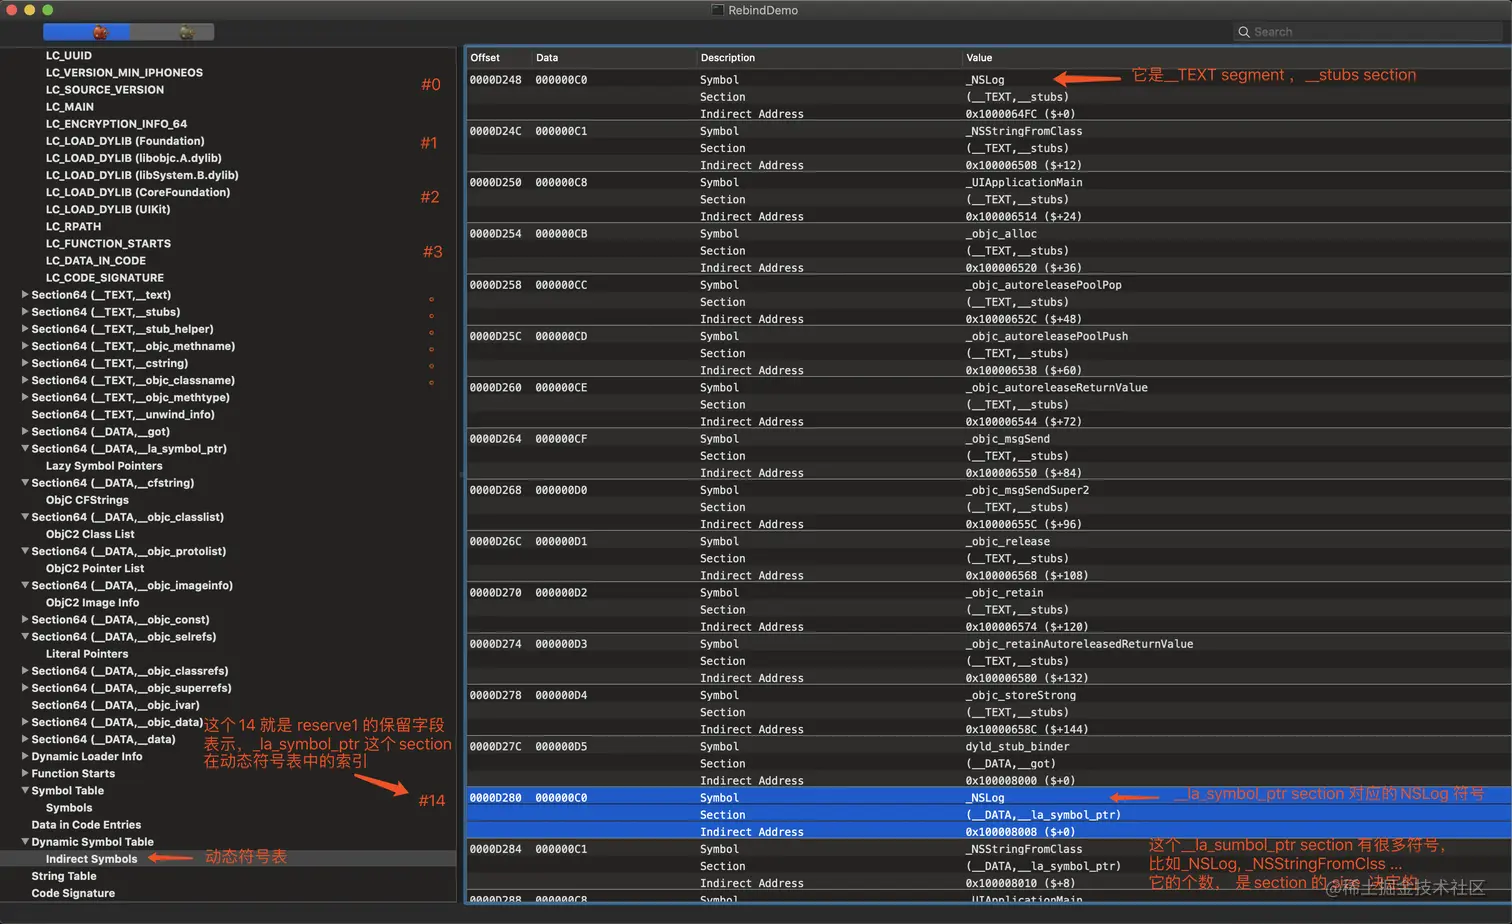The height and width of the screenshot is (924, 1512).
Task: Click the _objc_msgSend symbol value
Action: [x=1008, y=439]
